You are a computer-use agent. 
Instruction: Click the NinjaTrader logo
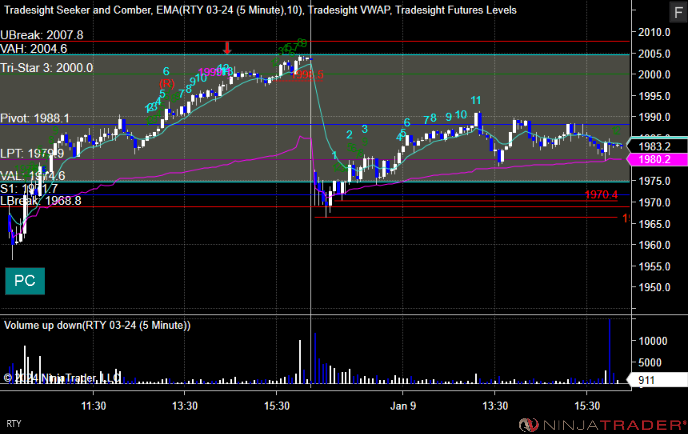(602, 424)
